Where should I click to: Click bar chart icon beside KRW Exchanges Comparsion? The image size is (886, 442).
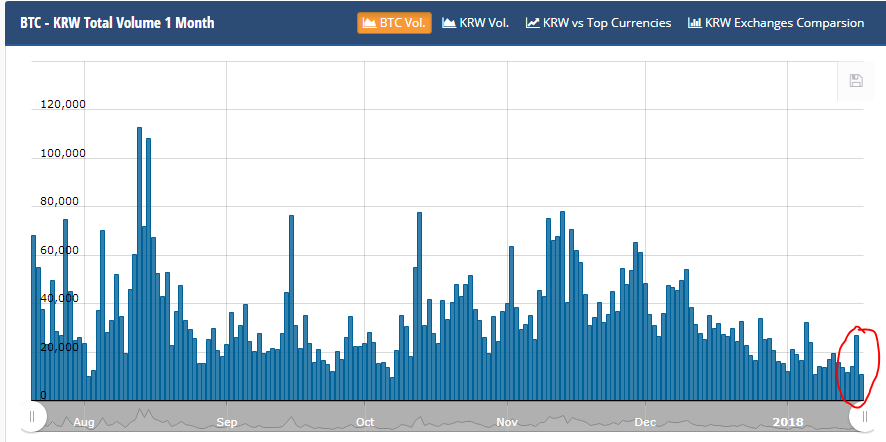point(695,23)
